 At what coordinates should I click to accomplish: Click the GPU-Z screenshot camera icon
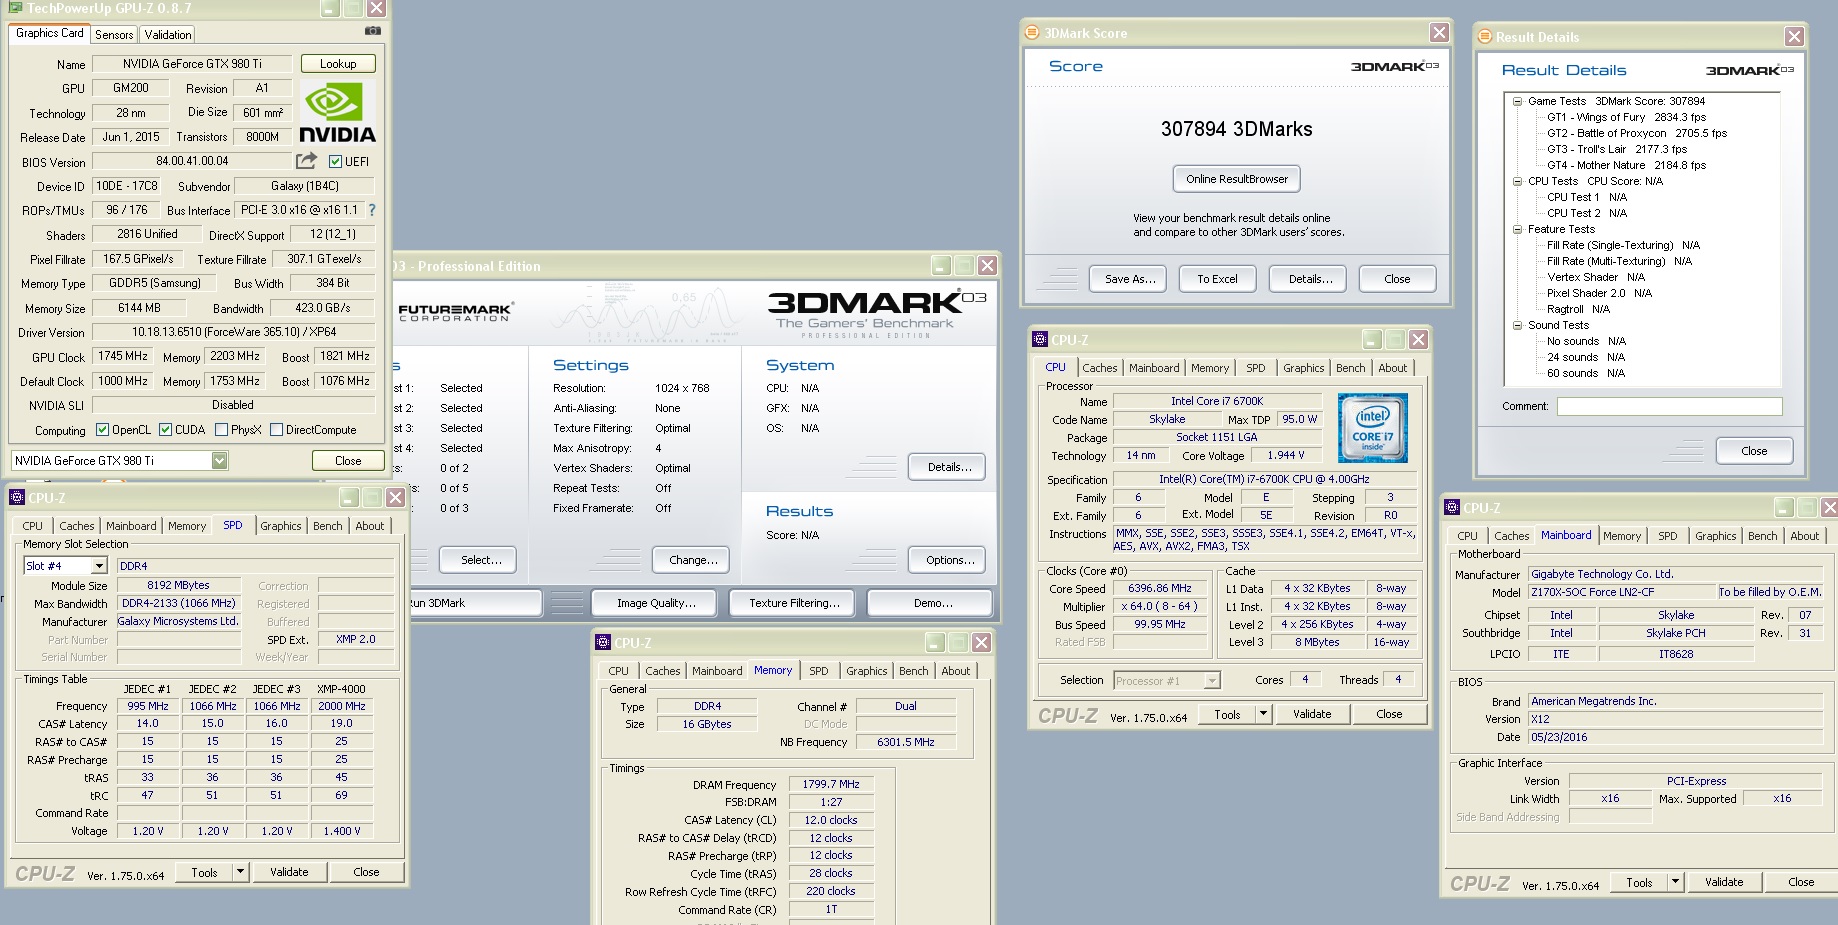point(372,31)
